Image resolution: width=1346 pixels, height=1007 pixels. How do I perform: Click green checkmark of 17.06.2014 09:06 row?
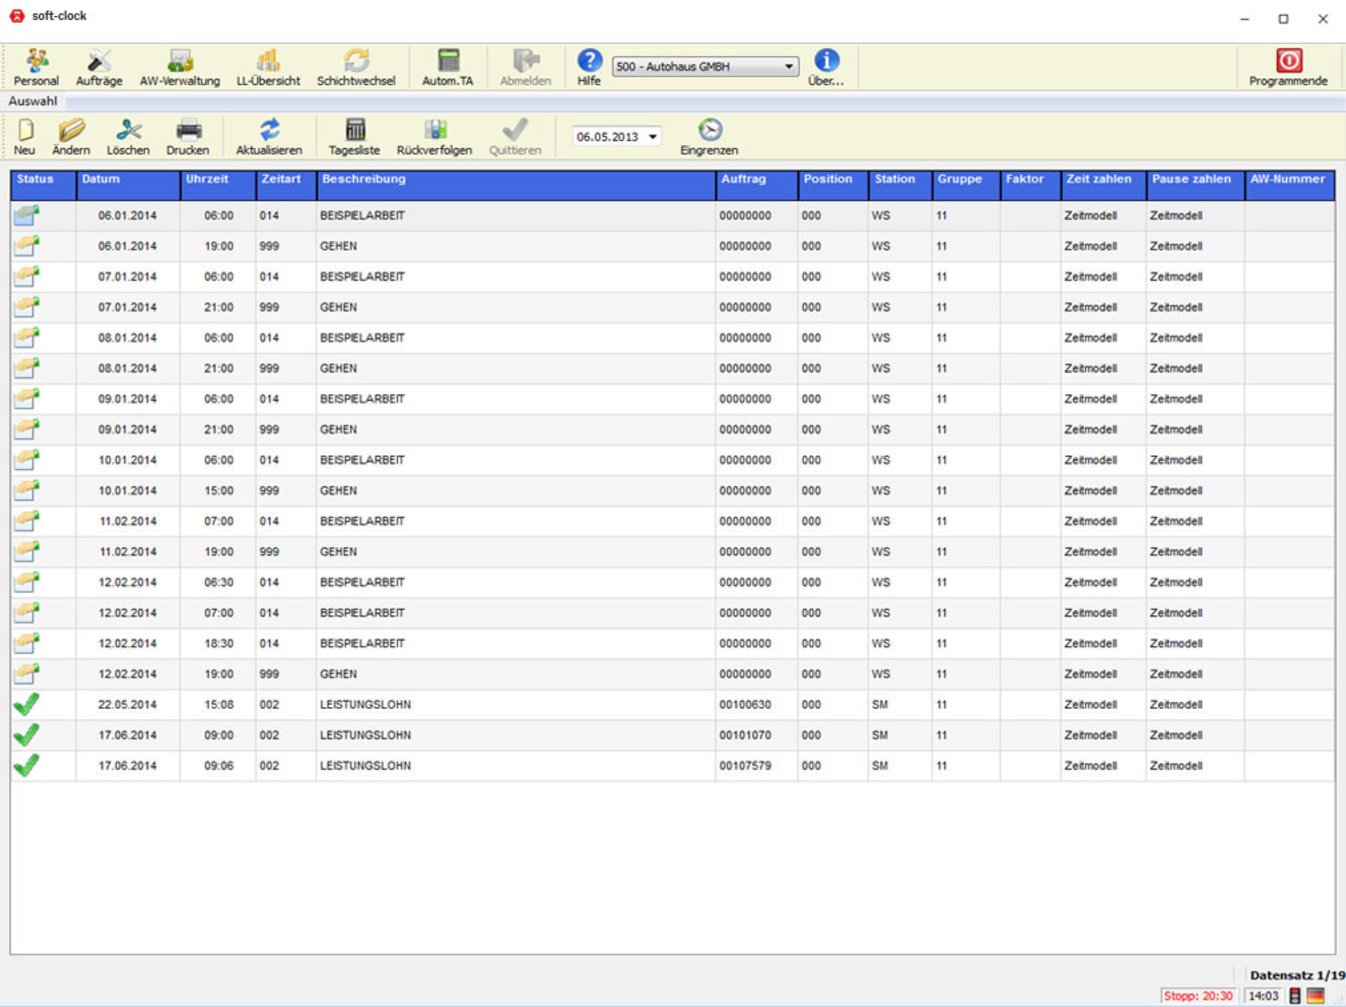(27, 766)
